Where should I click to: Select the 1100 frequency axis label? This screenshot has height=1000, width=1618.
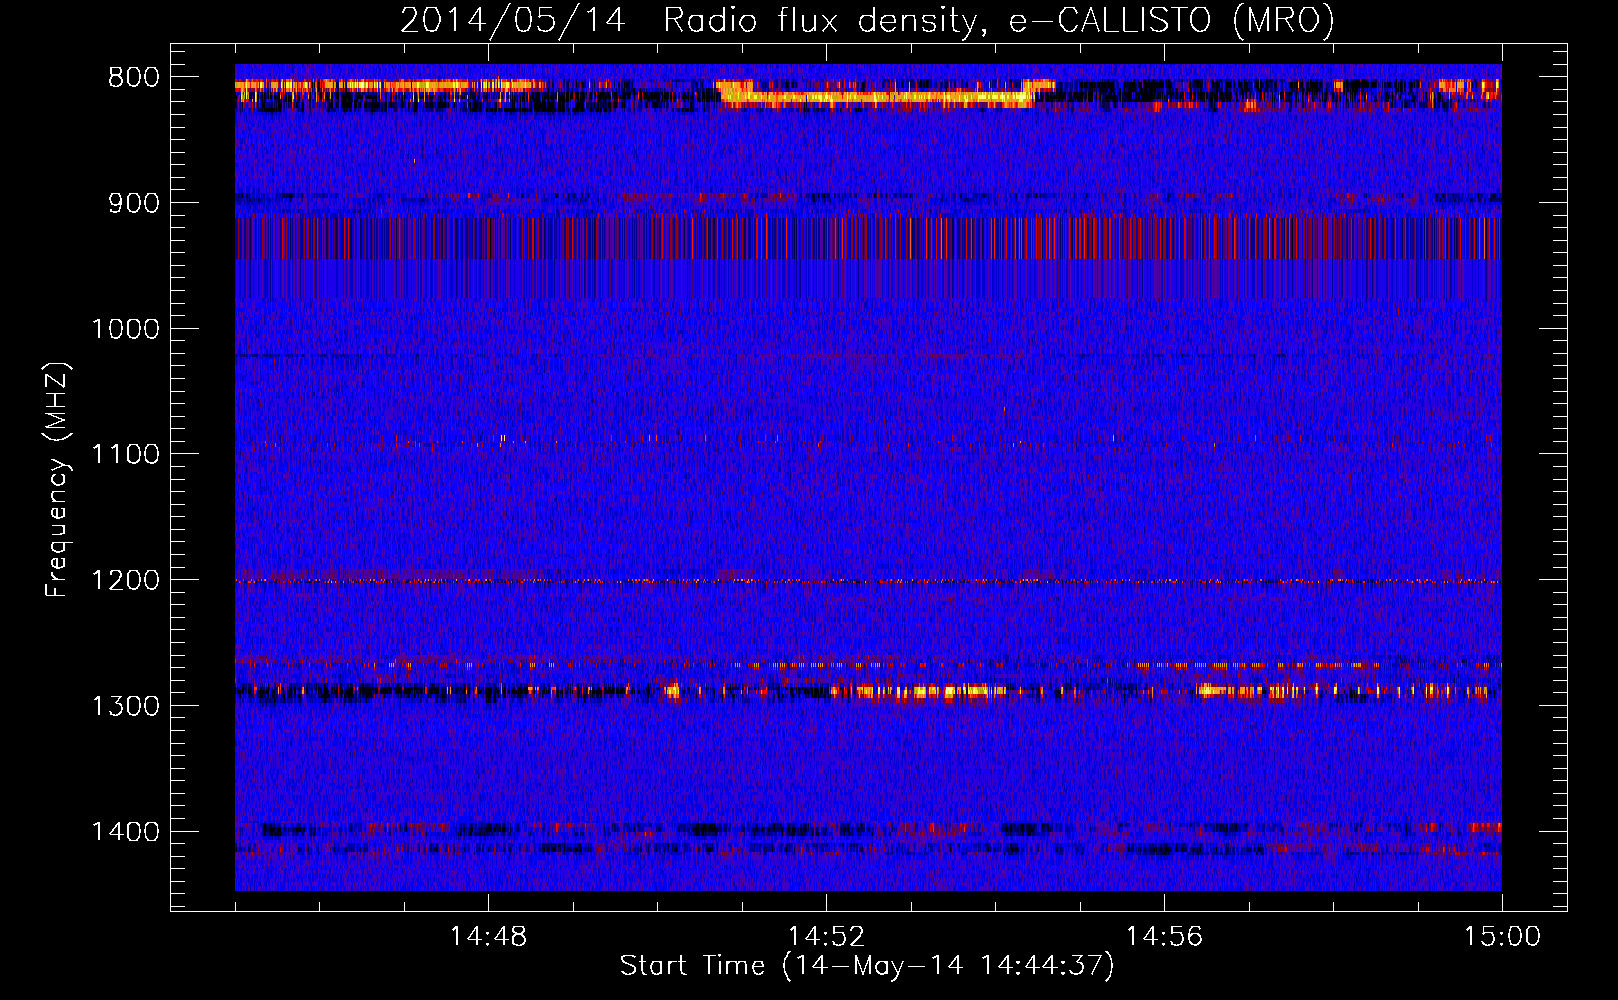point(125,455)
